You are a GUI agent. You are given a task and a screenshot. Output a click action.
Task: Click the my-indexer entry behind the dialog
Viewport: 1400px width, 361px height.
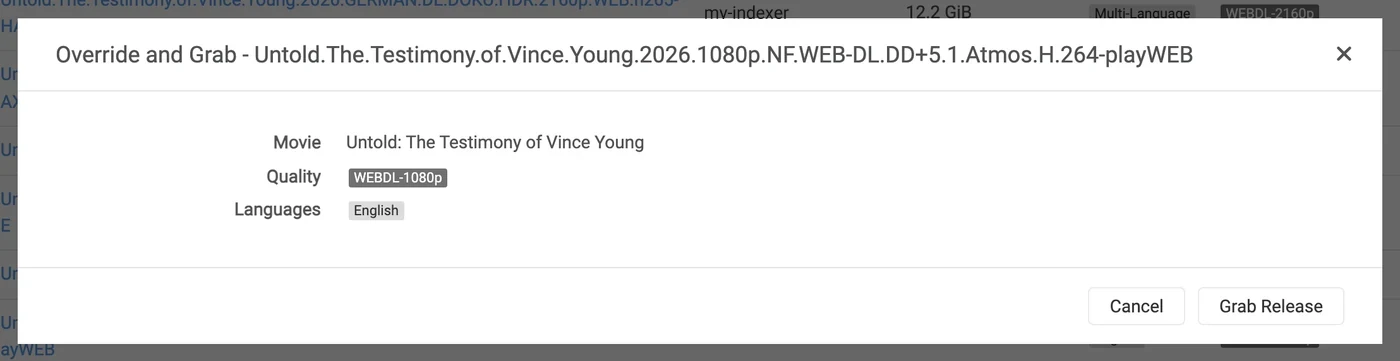coord(746,12)
